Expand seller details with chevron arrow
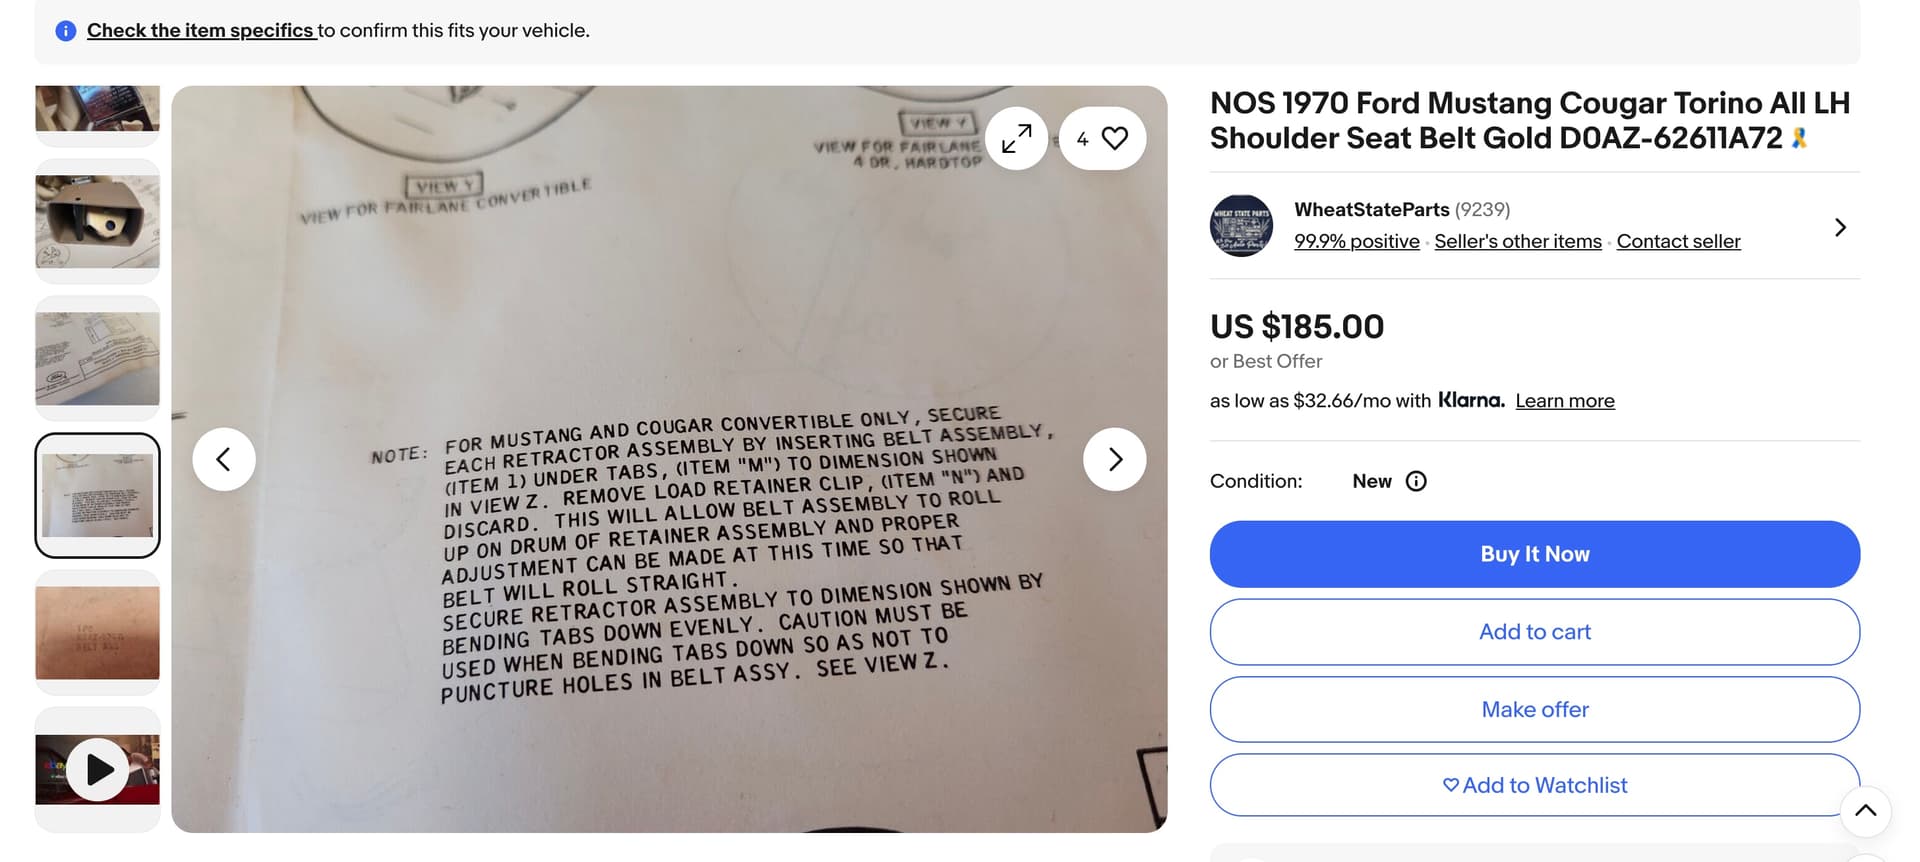Image resolution: width=1920 pixels, height=862 pixels. click(x=1840, y=227)
